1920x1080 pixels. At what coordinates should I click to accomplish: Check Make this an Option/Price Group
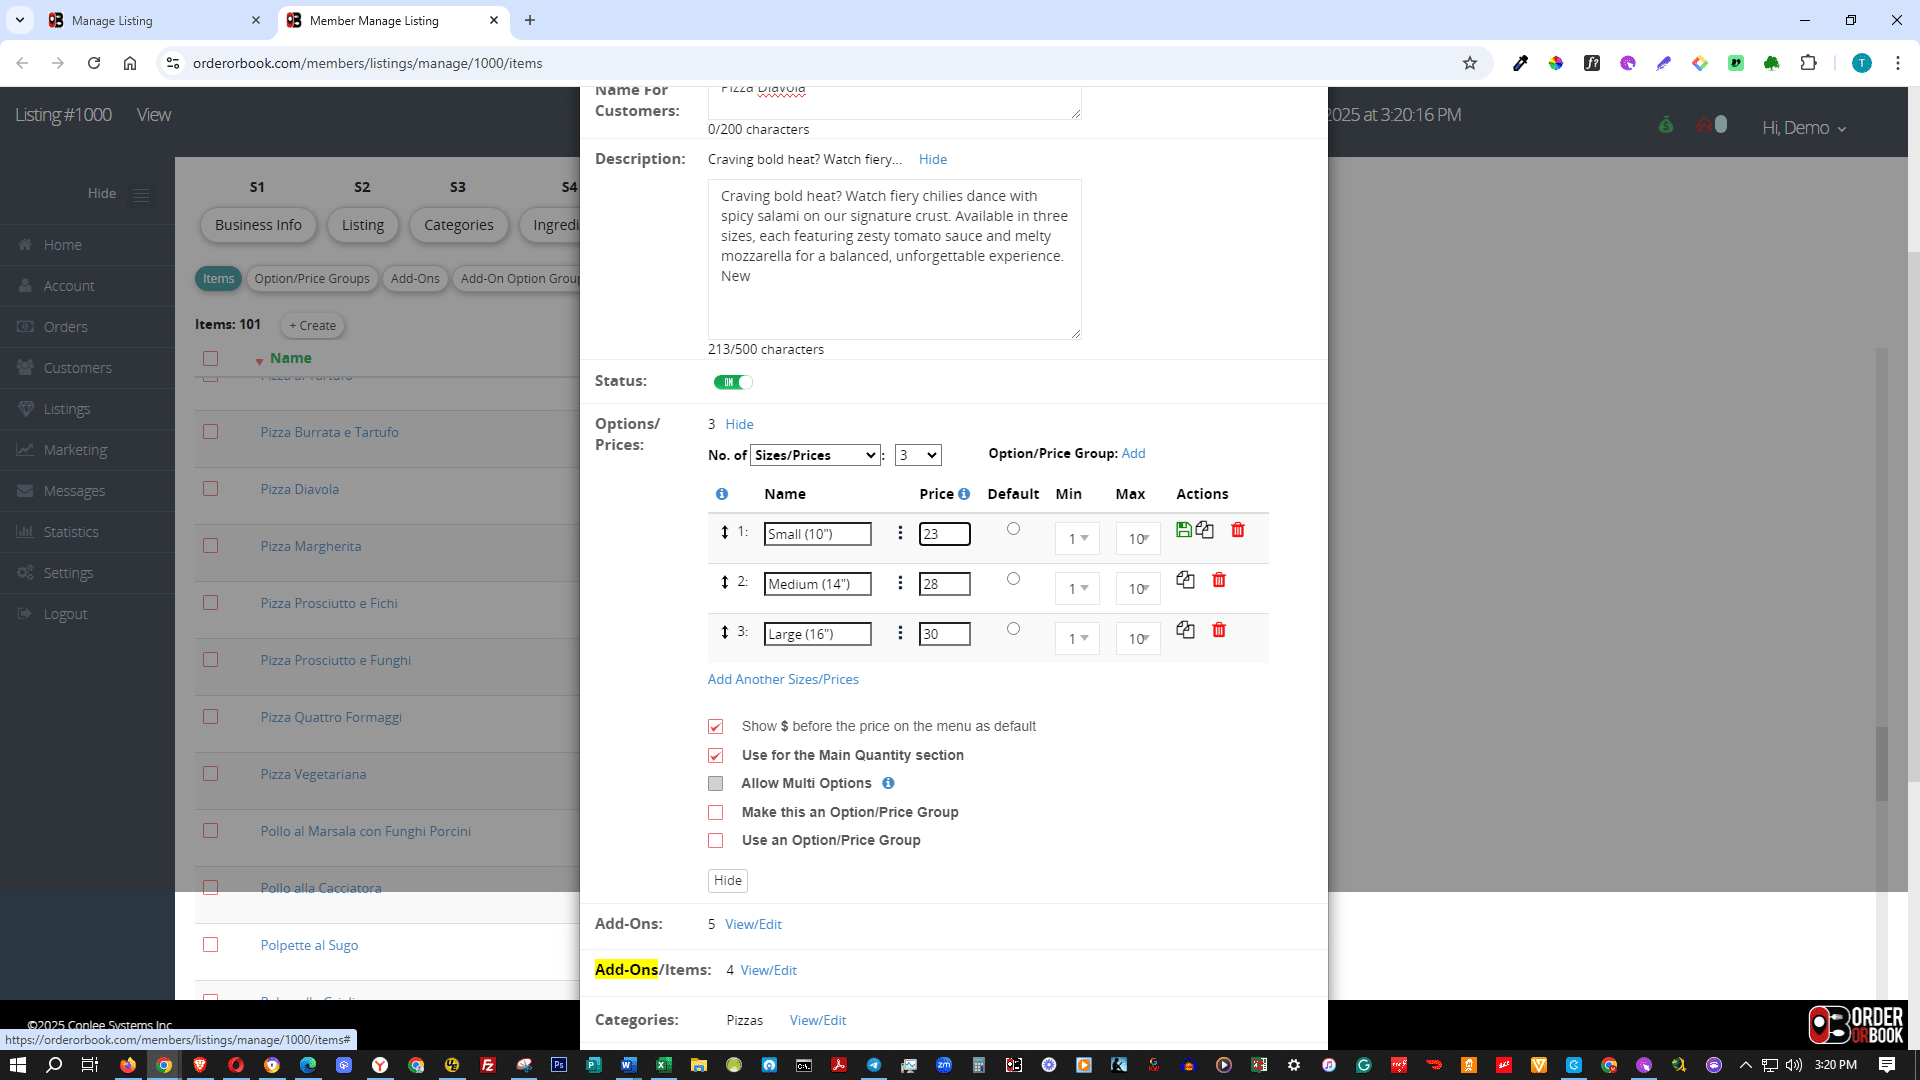pos(715,812)
